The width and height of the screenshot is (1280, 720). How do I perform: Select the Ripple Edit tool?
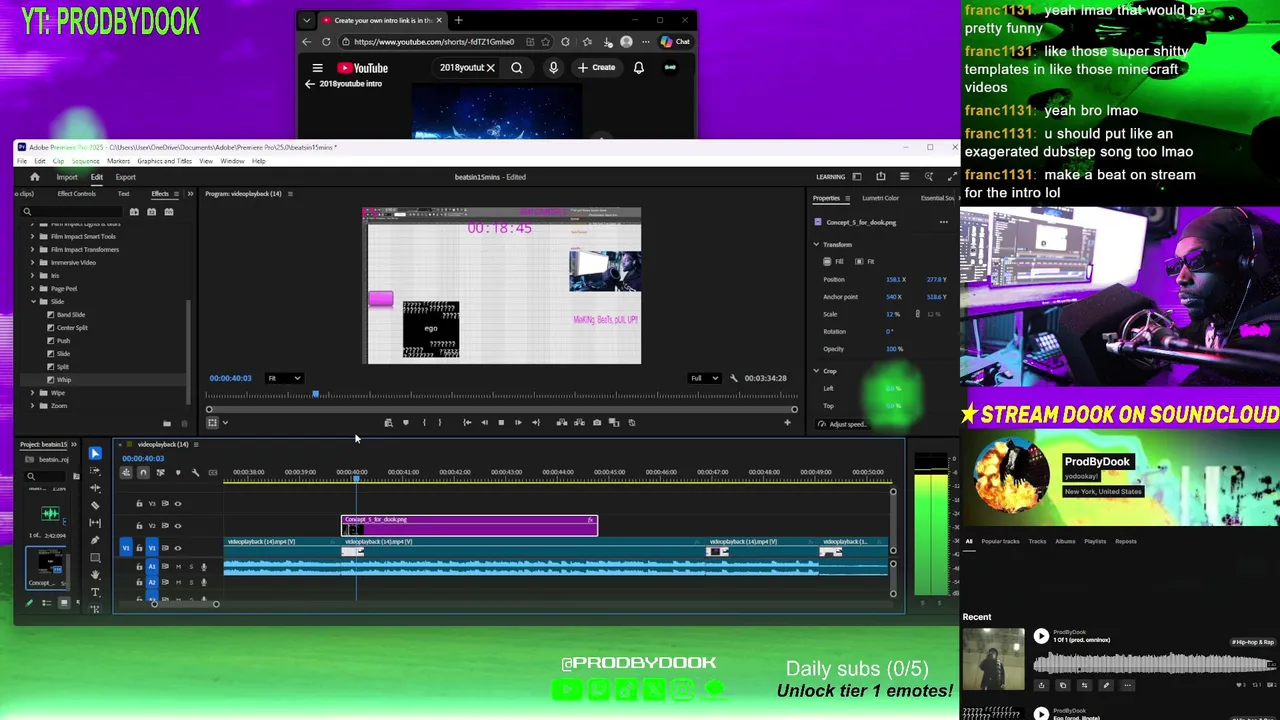tap(95, 488)
